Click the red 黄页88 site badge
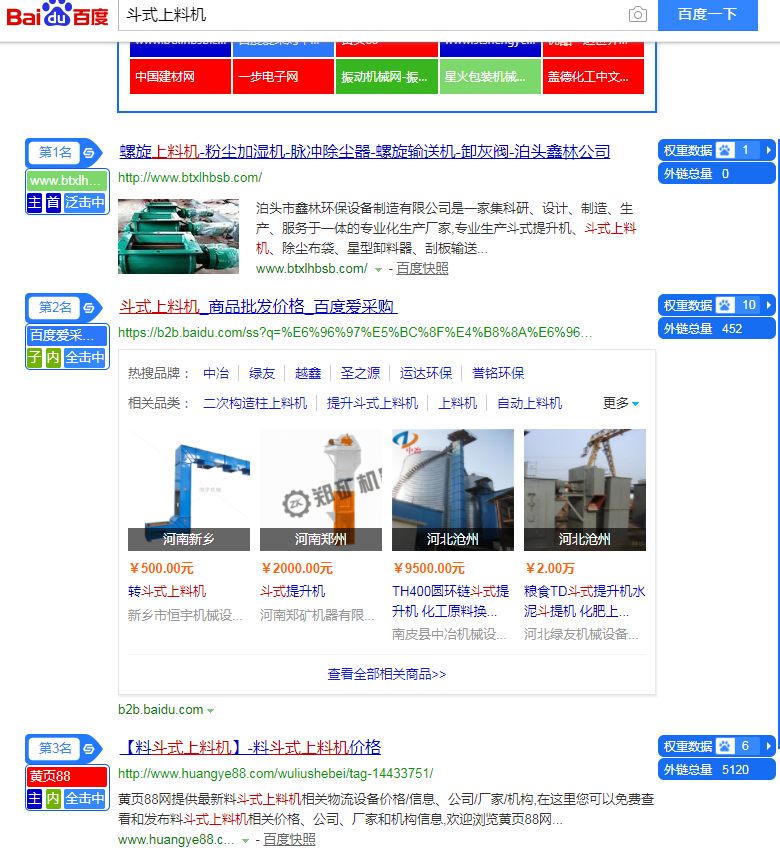The image size is (780, 861). [x=67, y=776]
